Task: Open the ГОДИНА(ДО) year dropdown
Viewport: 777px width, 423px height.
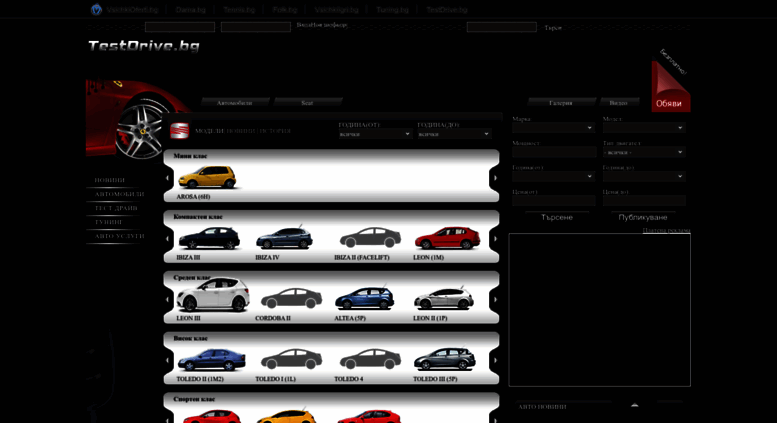Action: point(454,134)
